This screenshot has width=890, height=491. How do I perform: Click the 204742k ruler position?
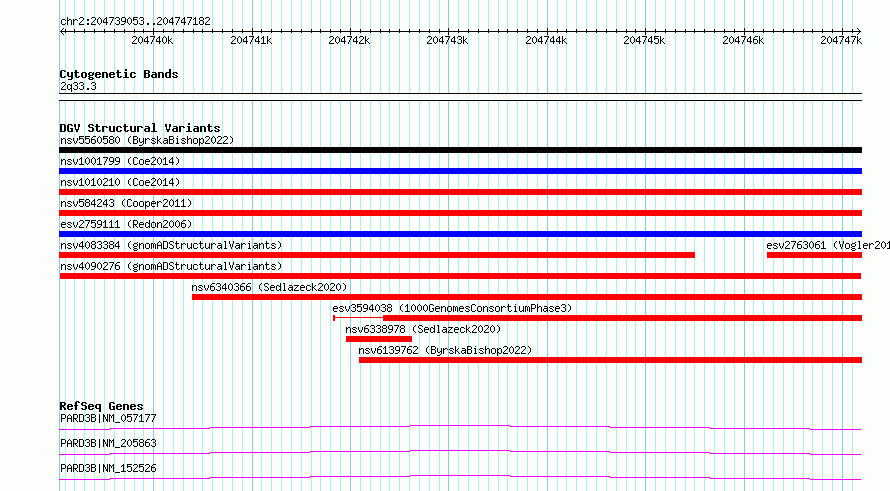[x=349, y=40]
